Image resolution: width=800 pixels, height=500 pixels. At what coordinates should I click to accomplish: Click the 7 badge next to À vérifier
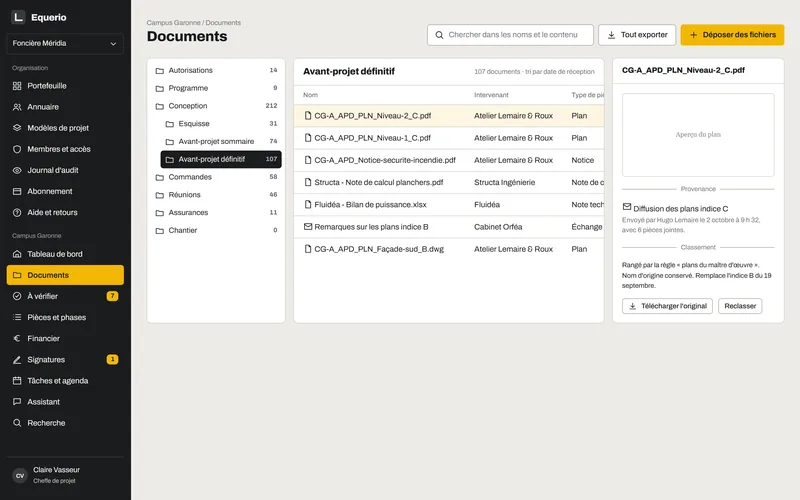tap(112, 296)
